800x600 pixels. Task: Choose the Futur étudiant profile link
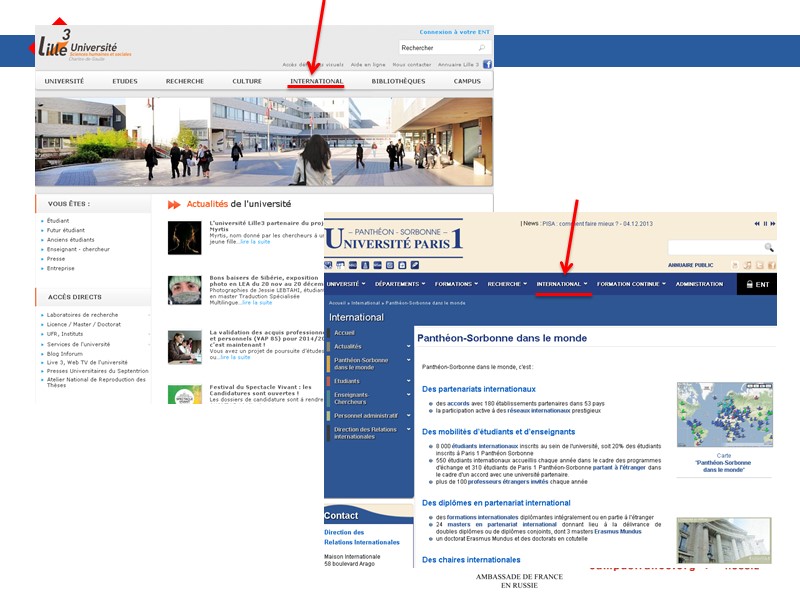pyautogui.click(x=66, y=230)
